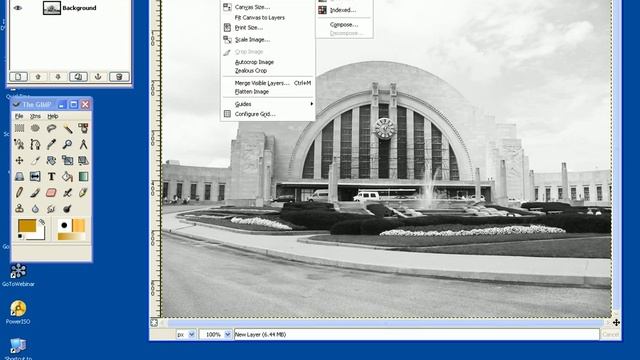This screenshot has width=640, height=360.
Task: Click the background white color swatch
Action: (x=40, y=235)
